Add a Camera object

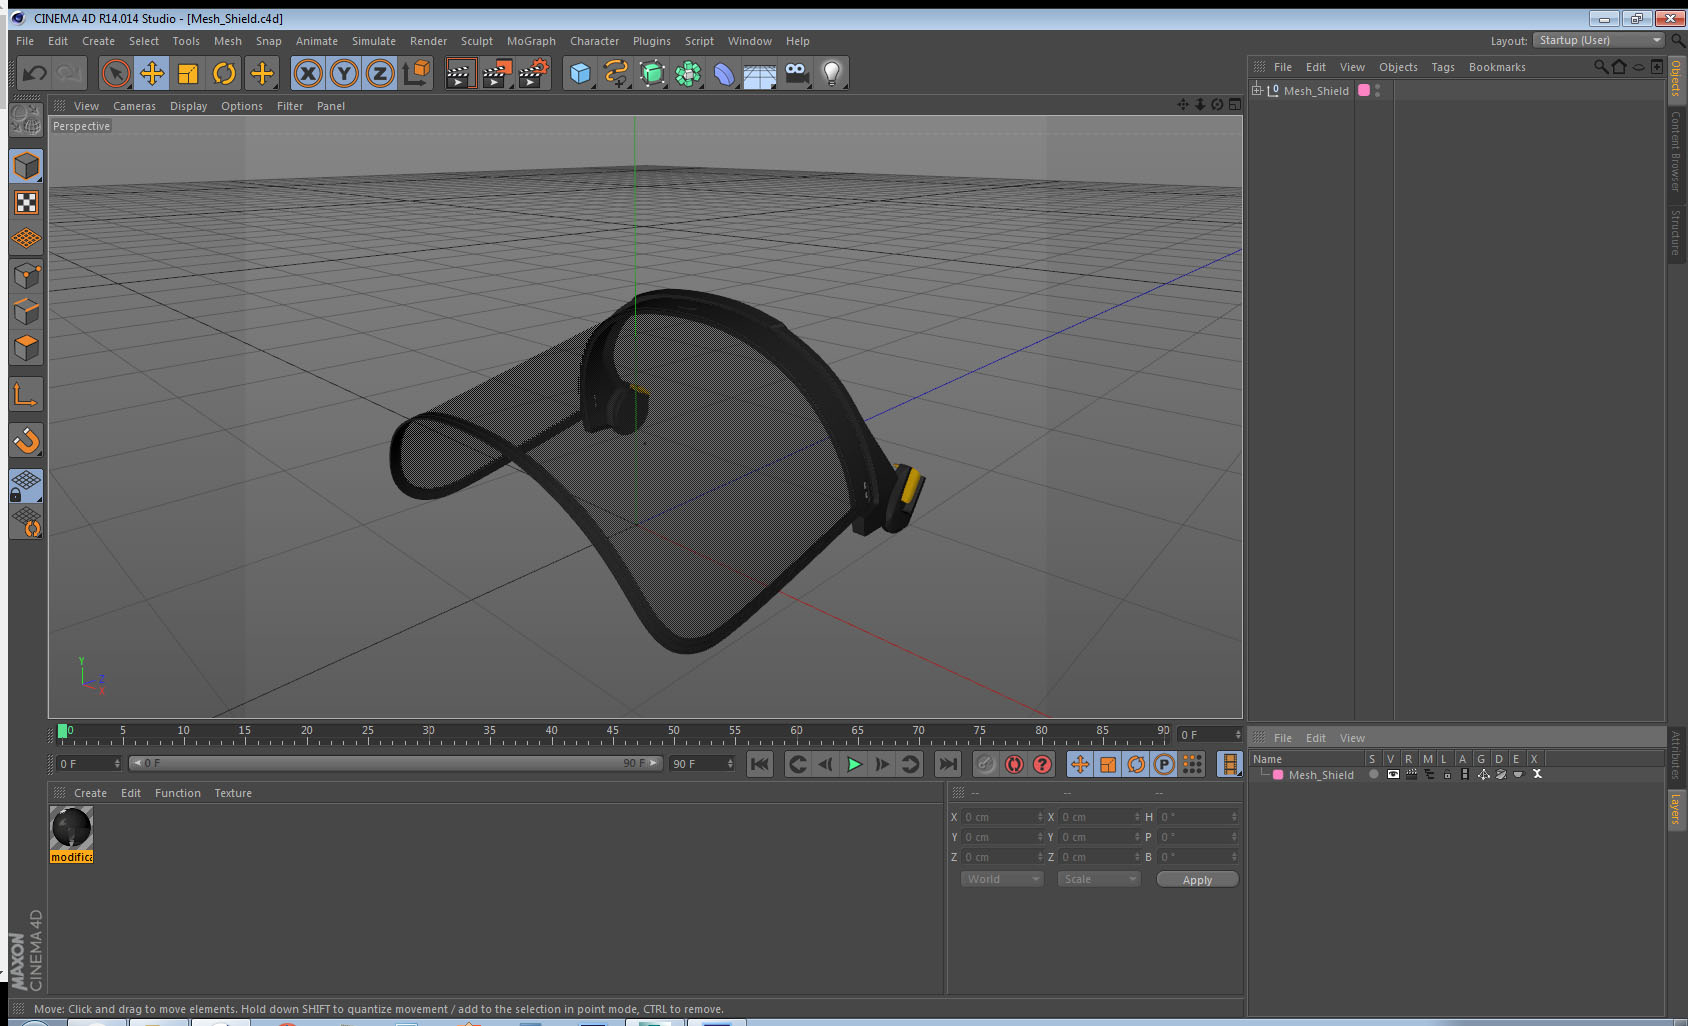(x=796, y=73)
